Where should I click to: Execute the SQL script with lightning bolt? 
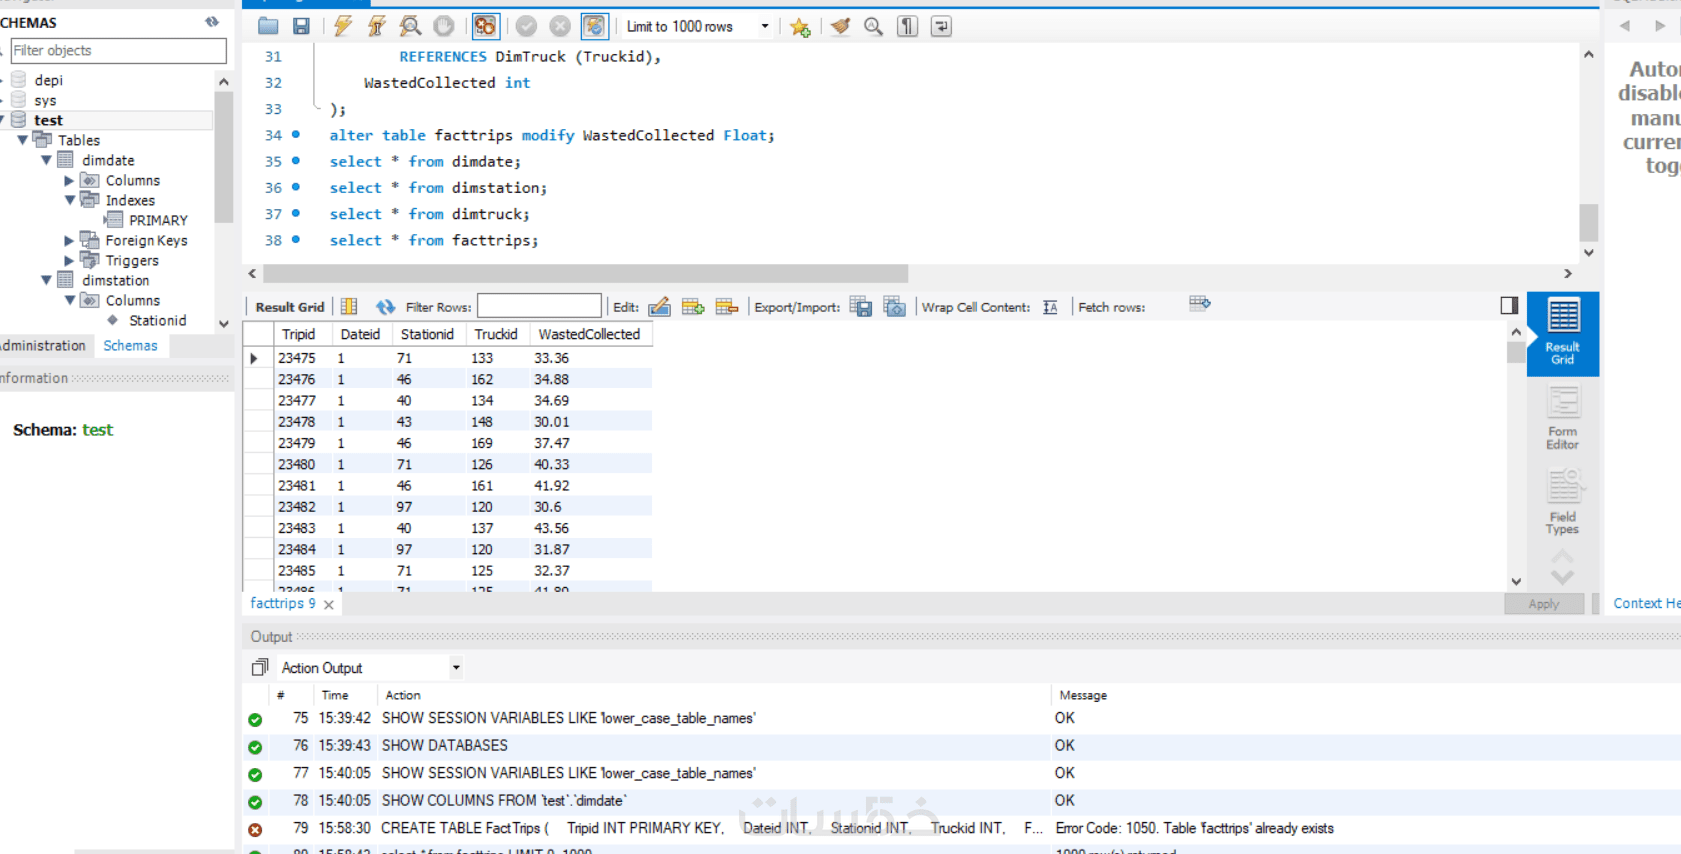343,27
